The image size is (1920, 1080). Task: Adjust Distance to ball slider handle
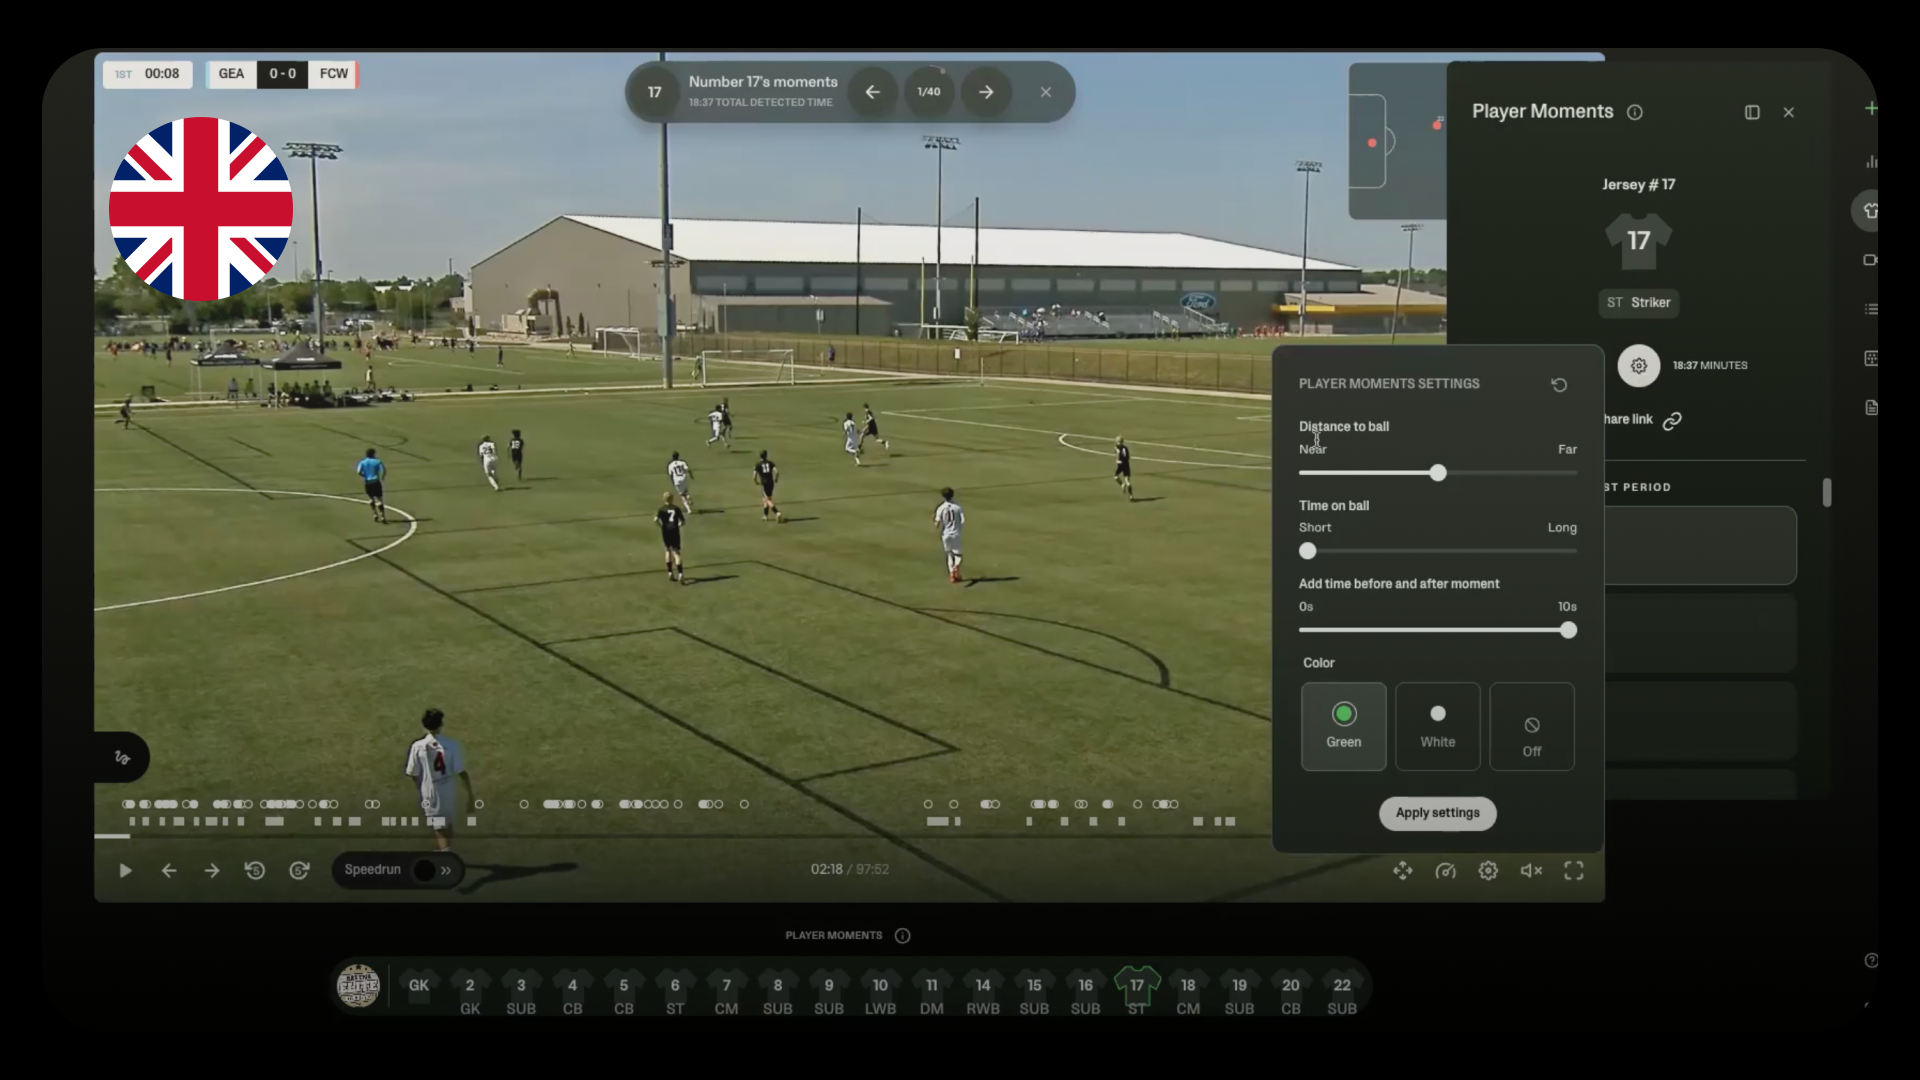pos(1438,473)
